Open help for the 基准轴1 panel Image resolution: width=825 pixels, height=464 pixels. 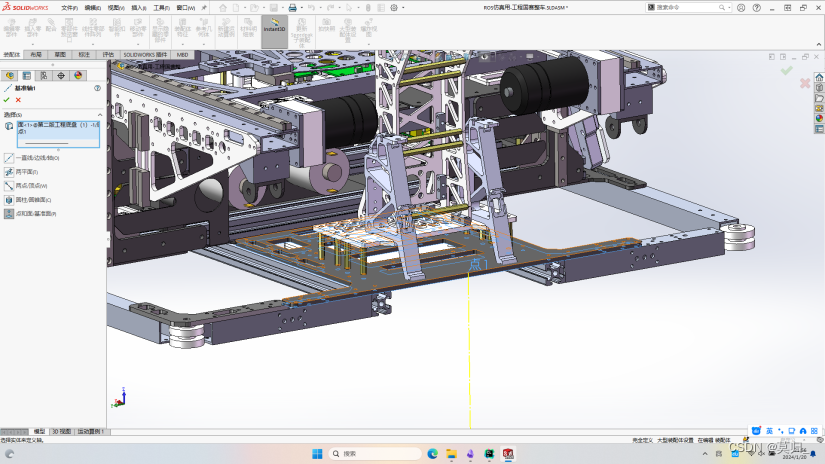97,88
